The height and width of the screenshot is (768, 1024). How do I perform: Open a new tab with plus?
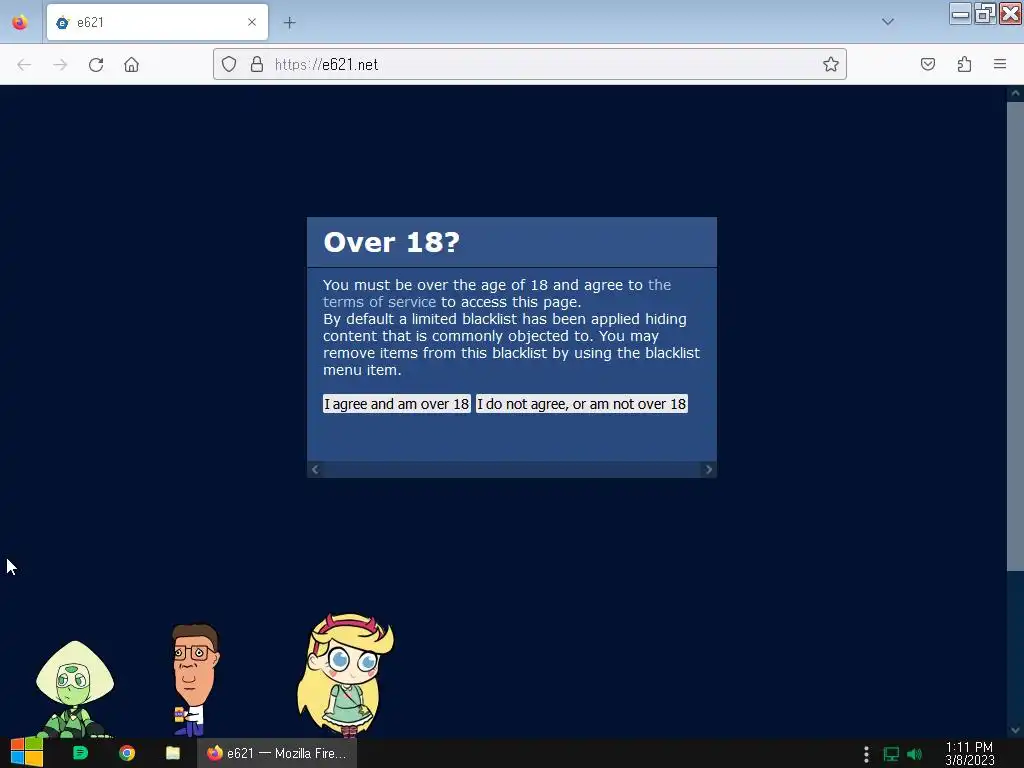pyautogui.click(x=289, y=23)
